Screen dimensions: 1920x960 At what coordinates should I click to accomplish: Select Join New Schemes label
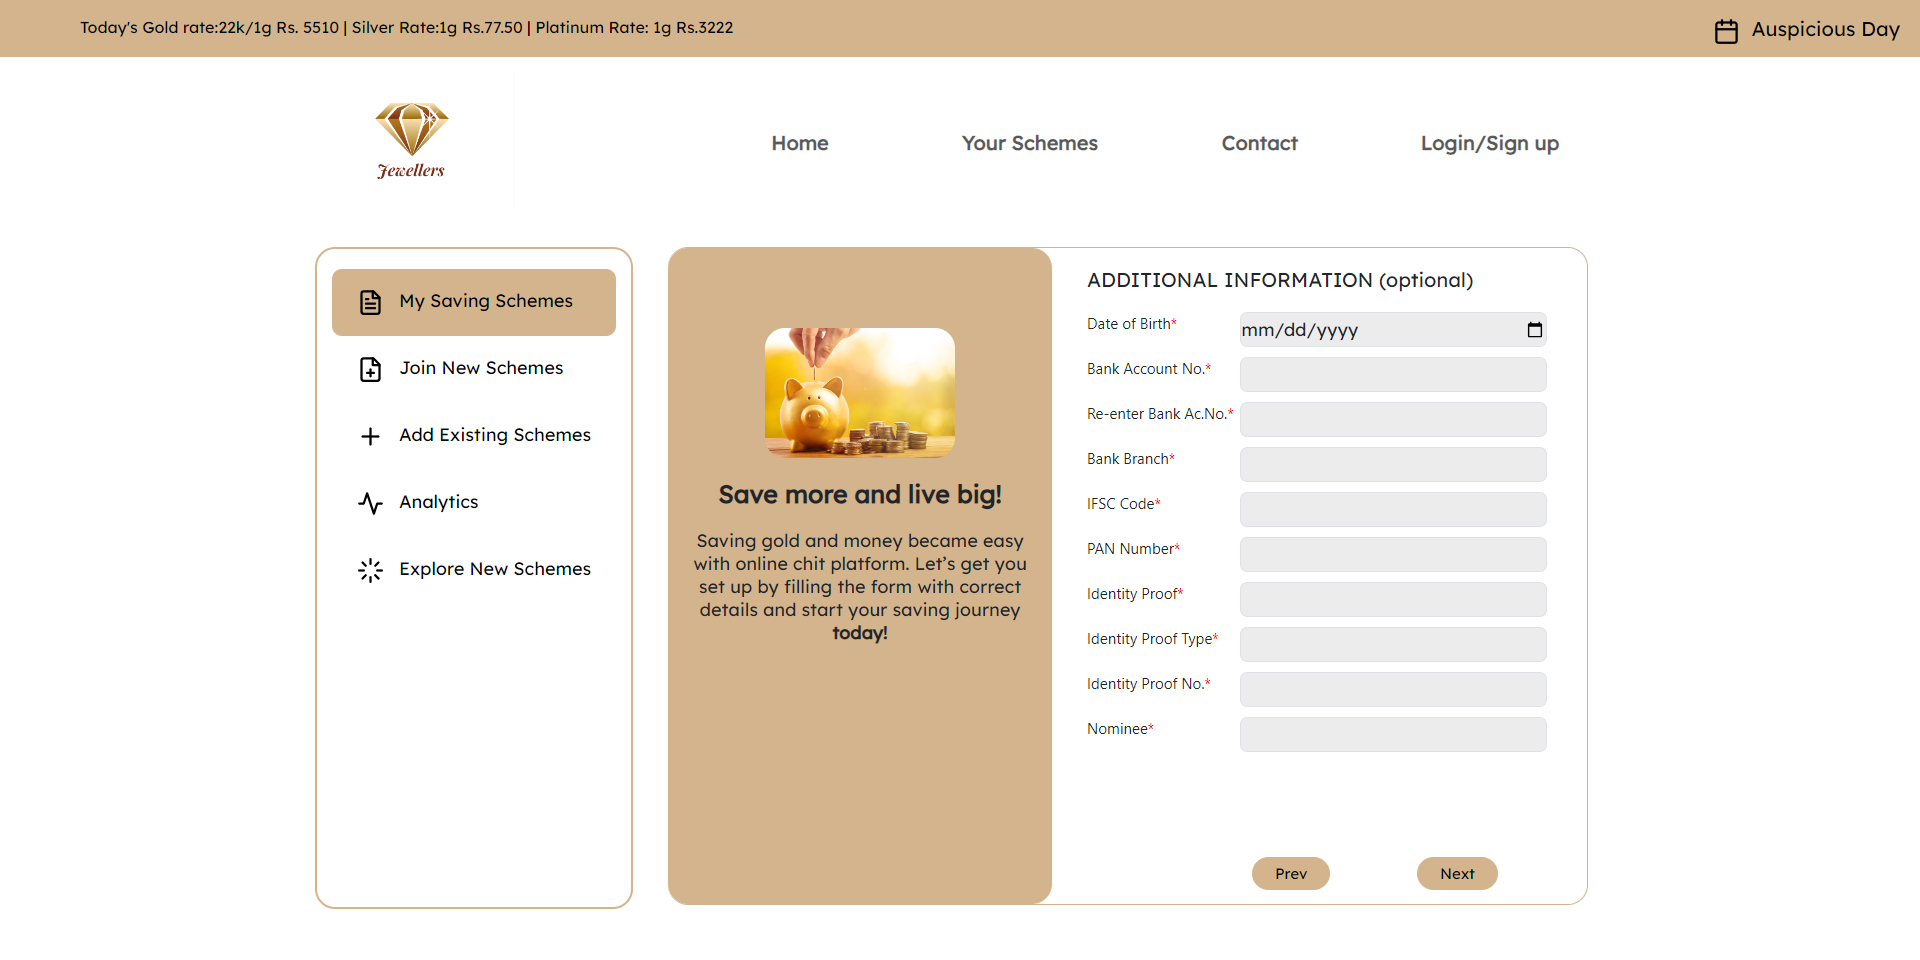coord(481,368)
